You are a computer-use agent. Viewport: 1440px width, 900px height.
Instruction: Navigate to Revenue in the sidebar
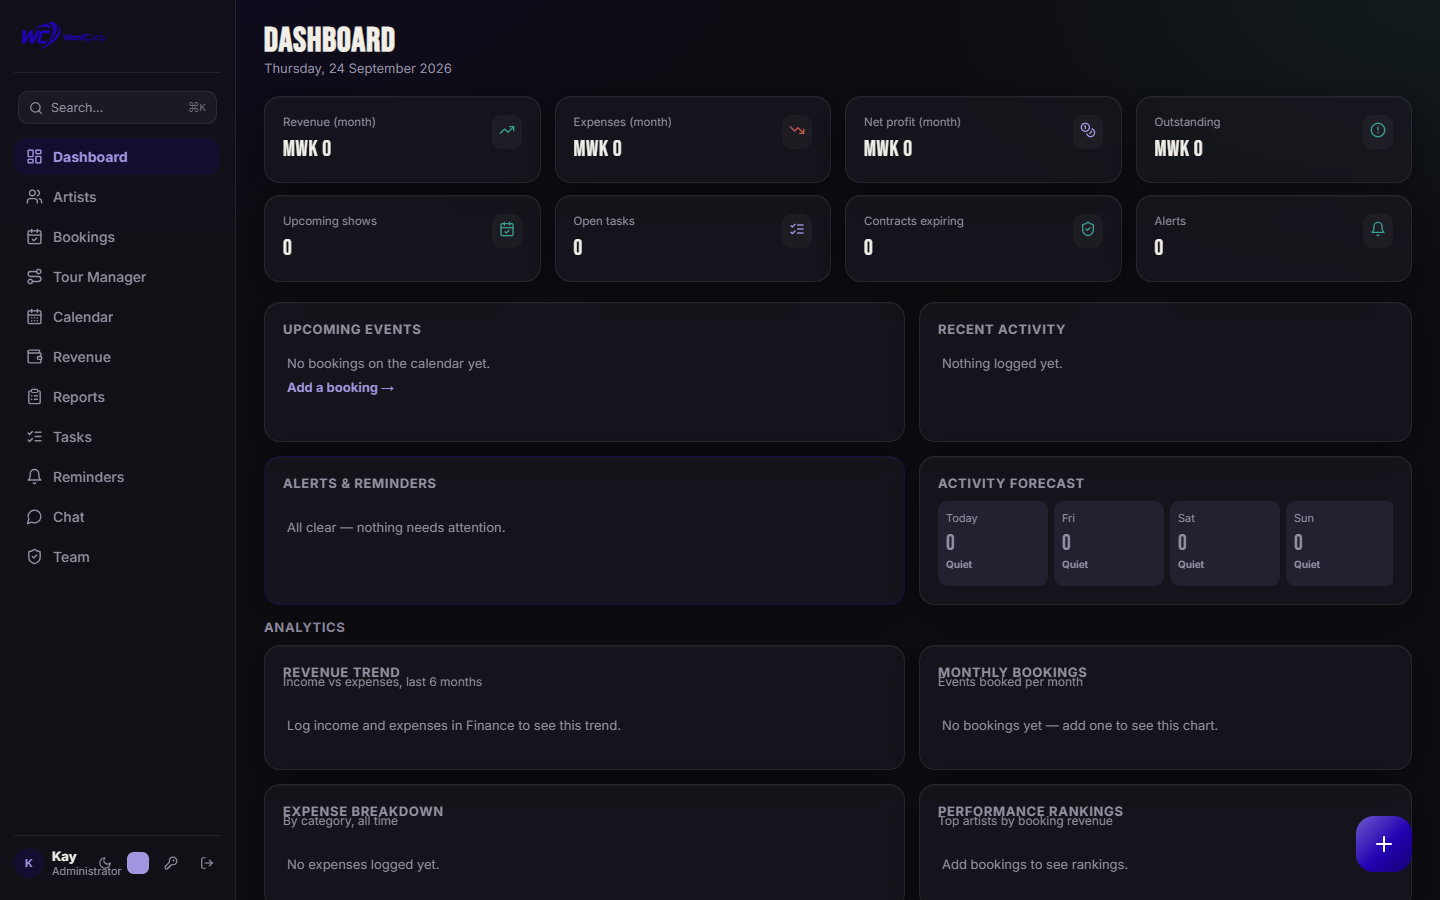[x=117, y=357]
